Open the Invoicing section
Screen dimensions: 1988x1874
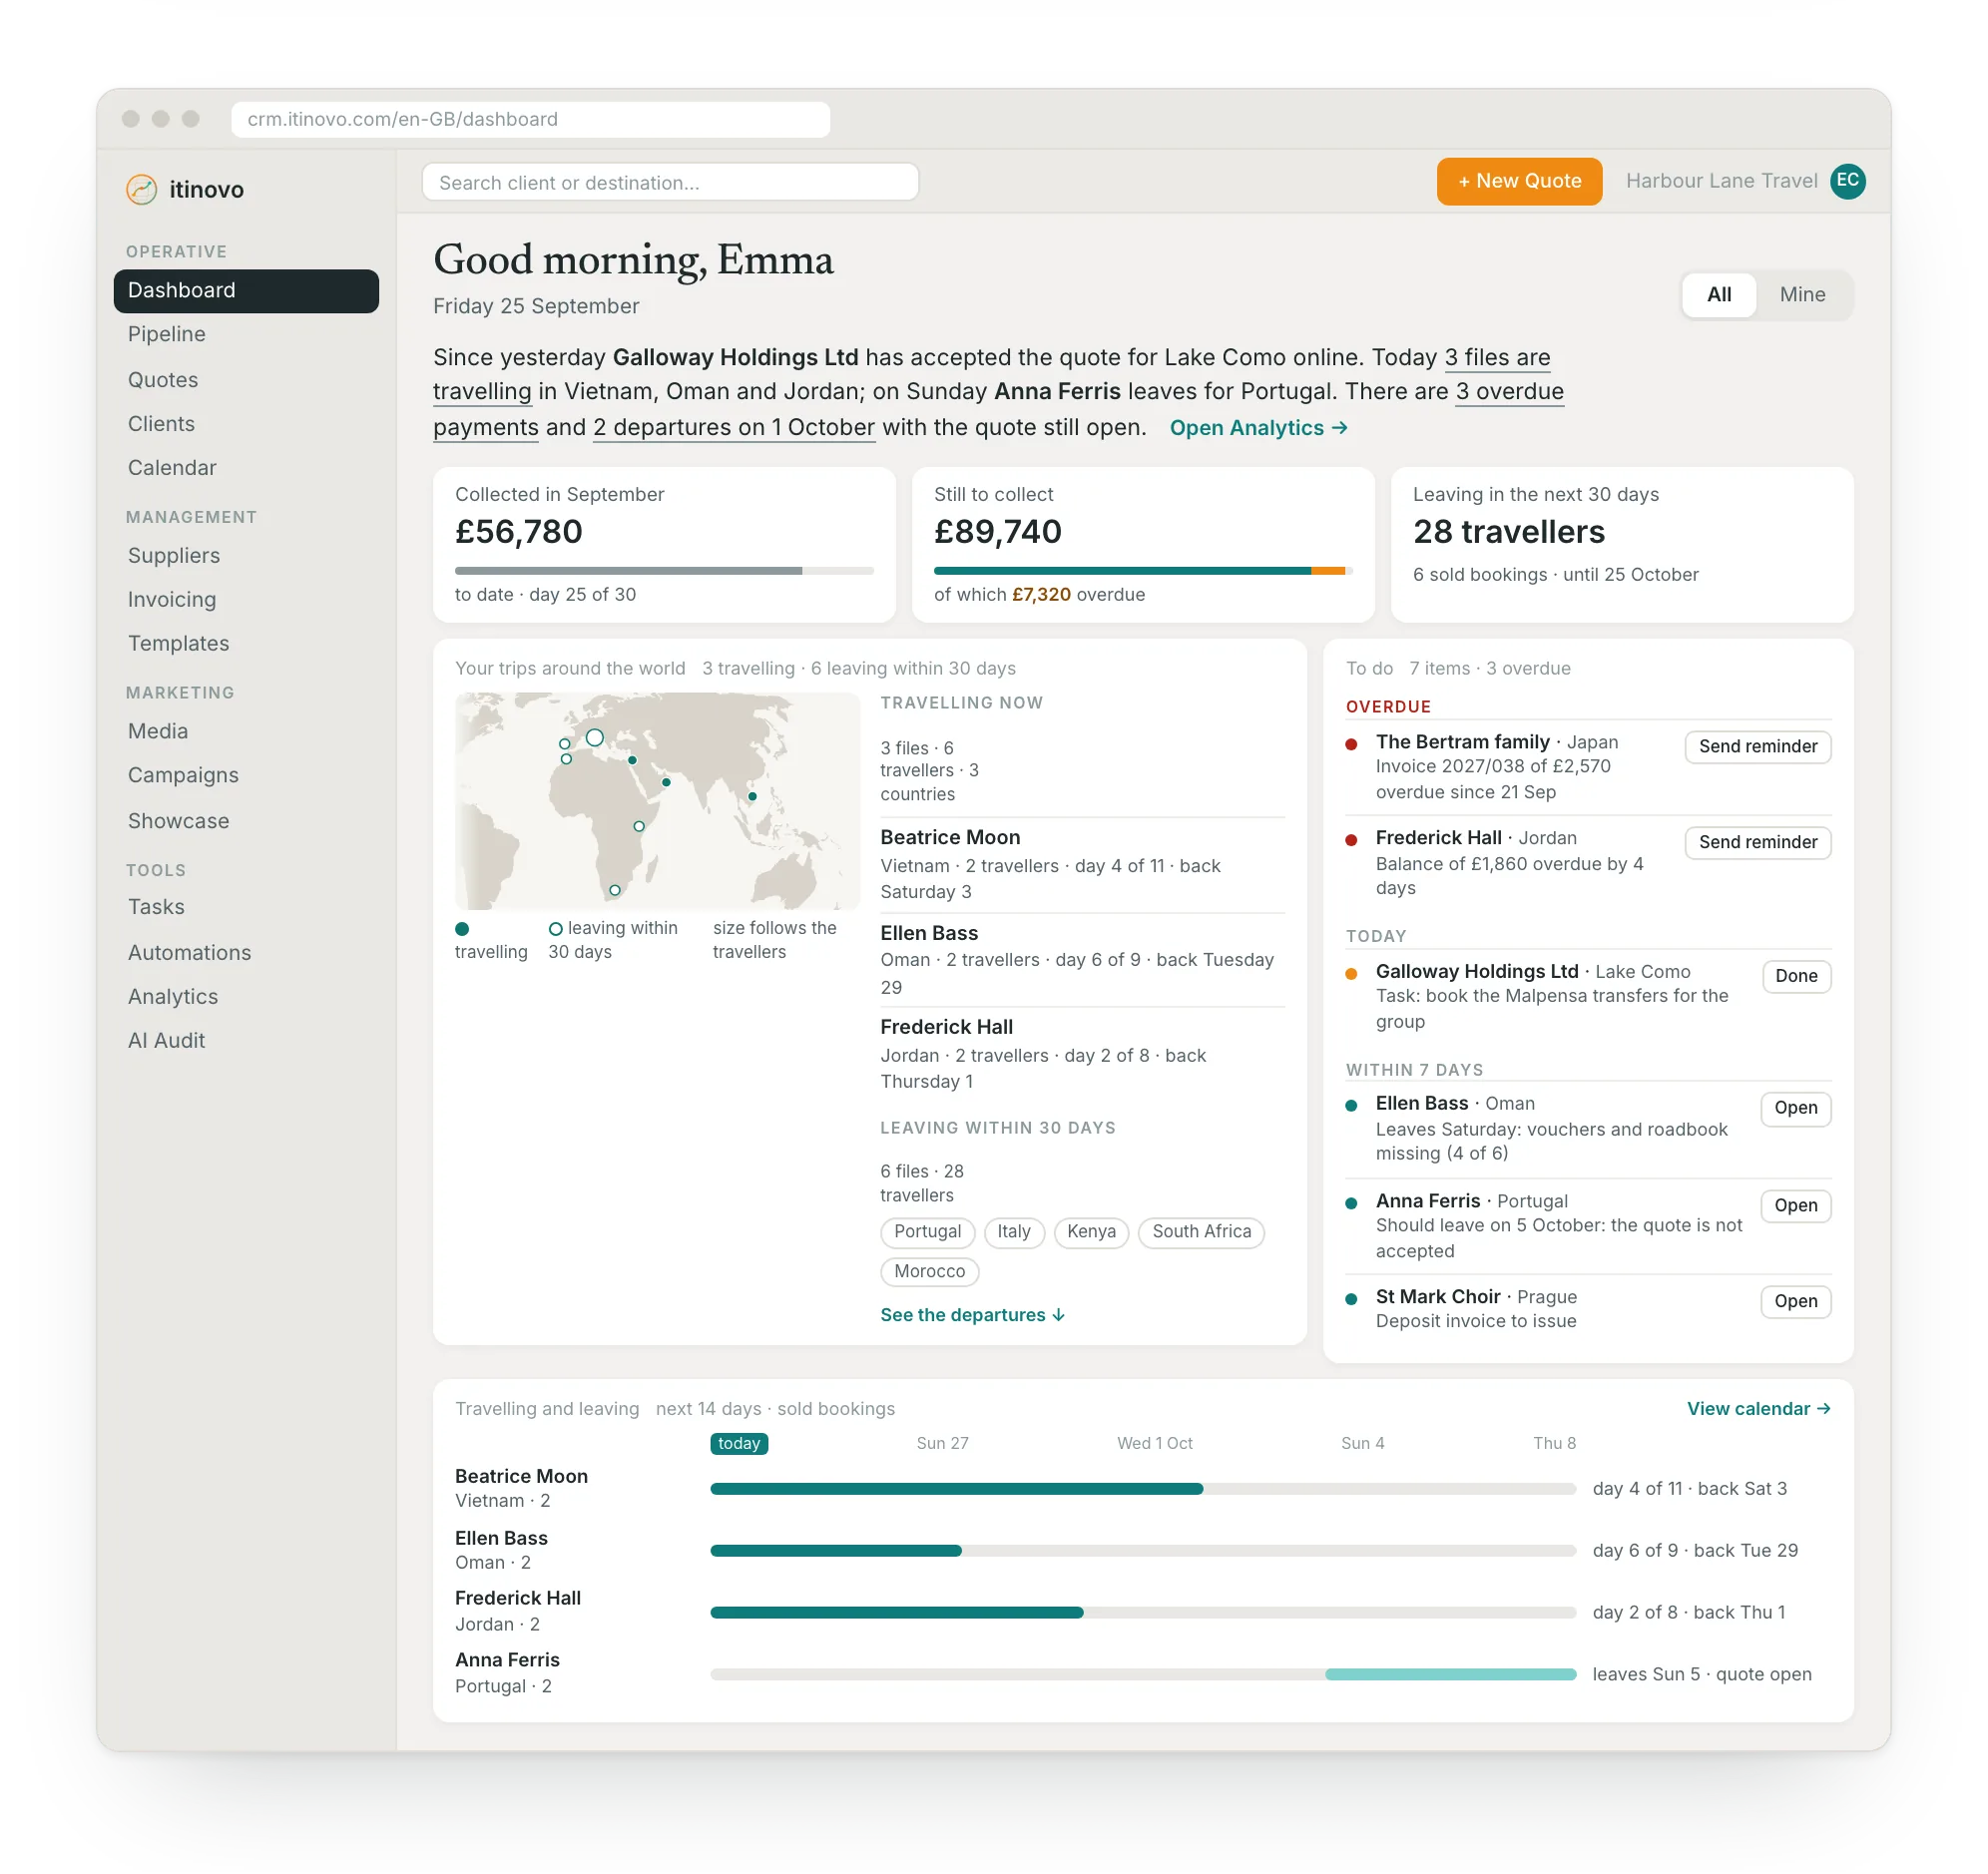[x=246, y=600]
